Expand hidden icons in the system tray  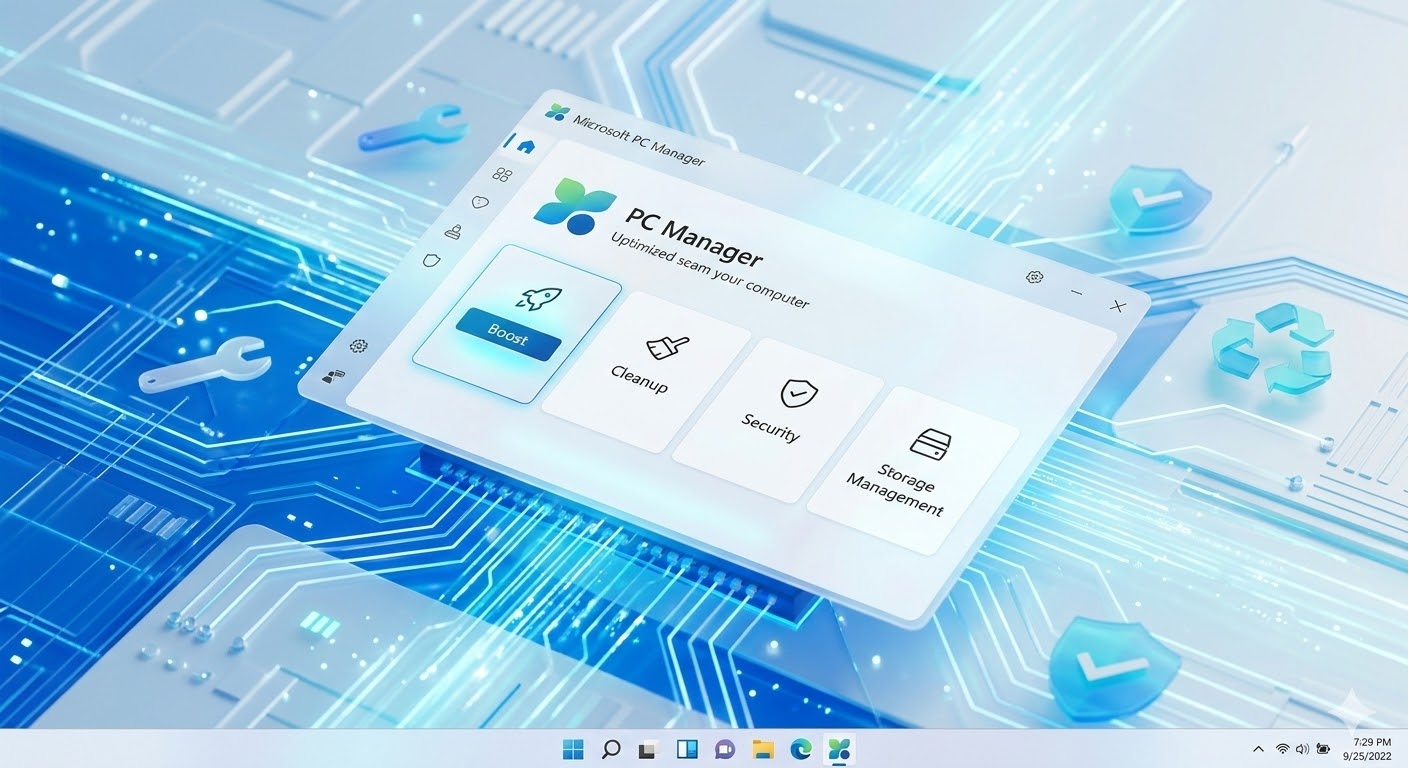pos(1258,748)
